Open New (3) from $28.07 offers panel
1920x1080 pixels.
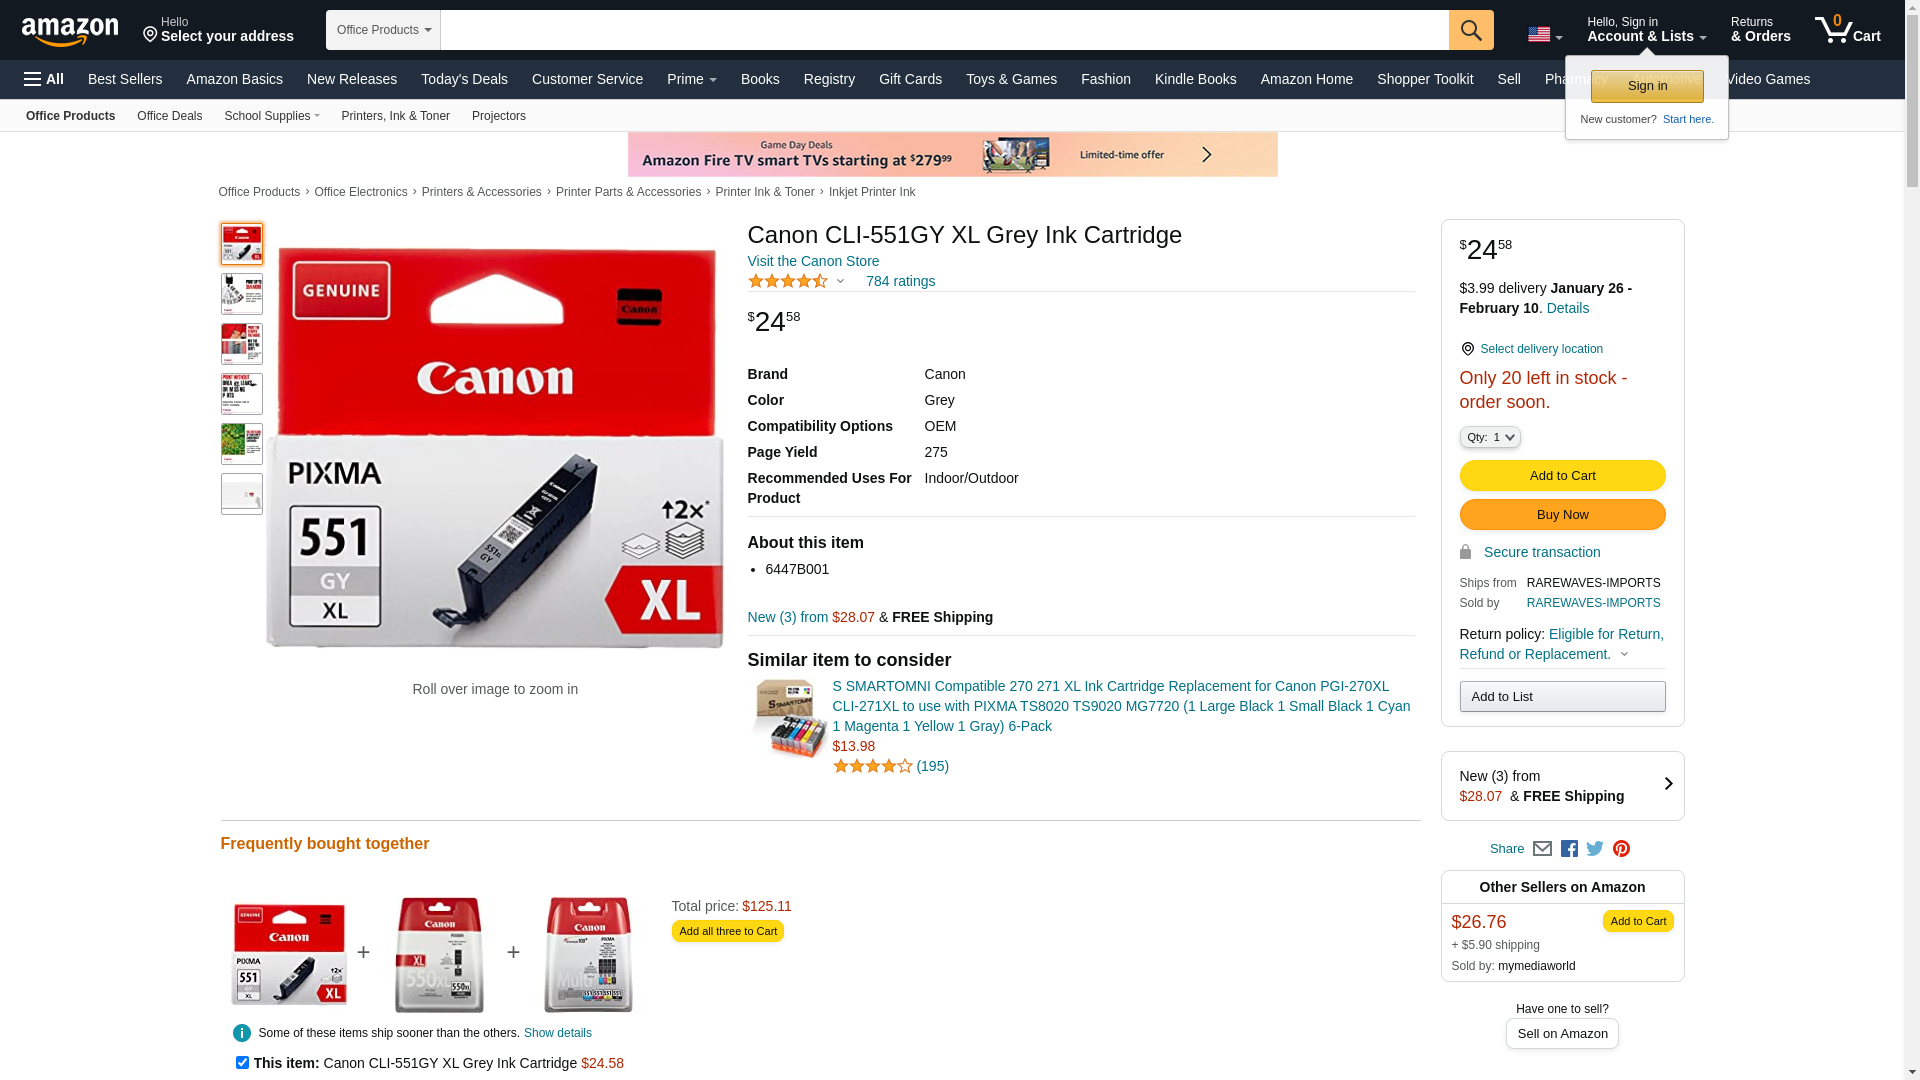(1562, 786)
